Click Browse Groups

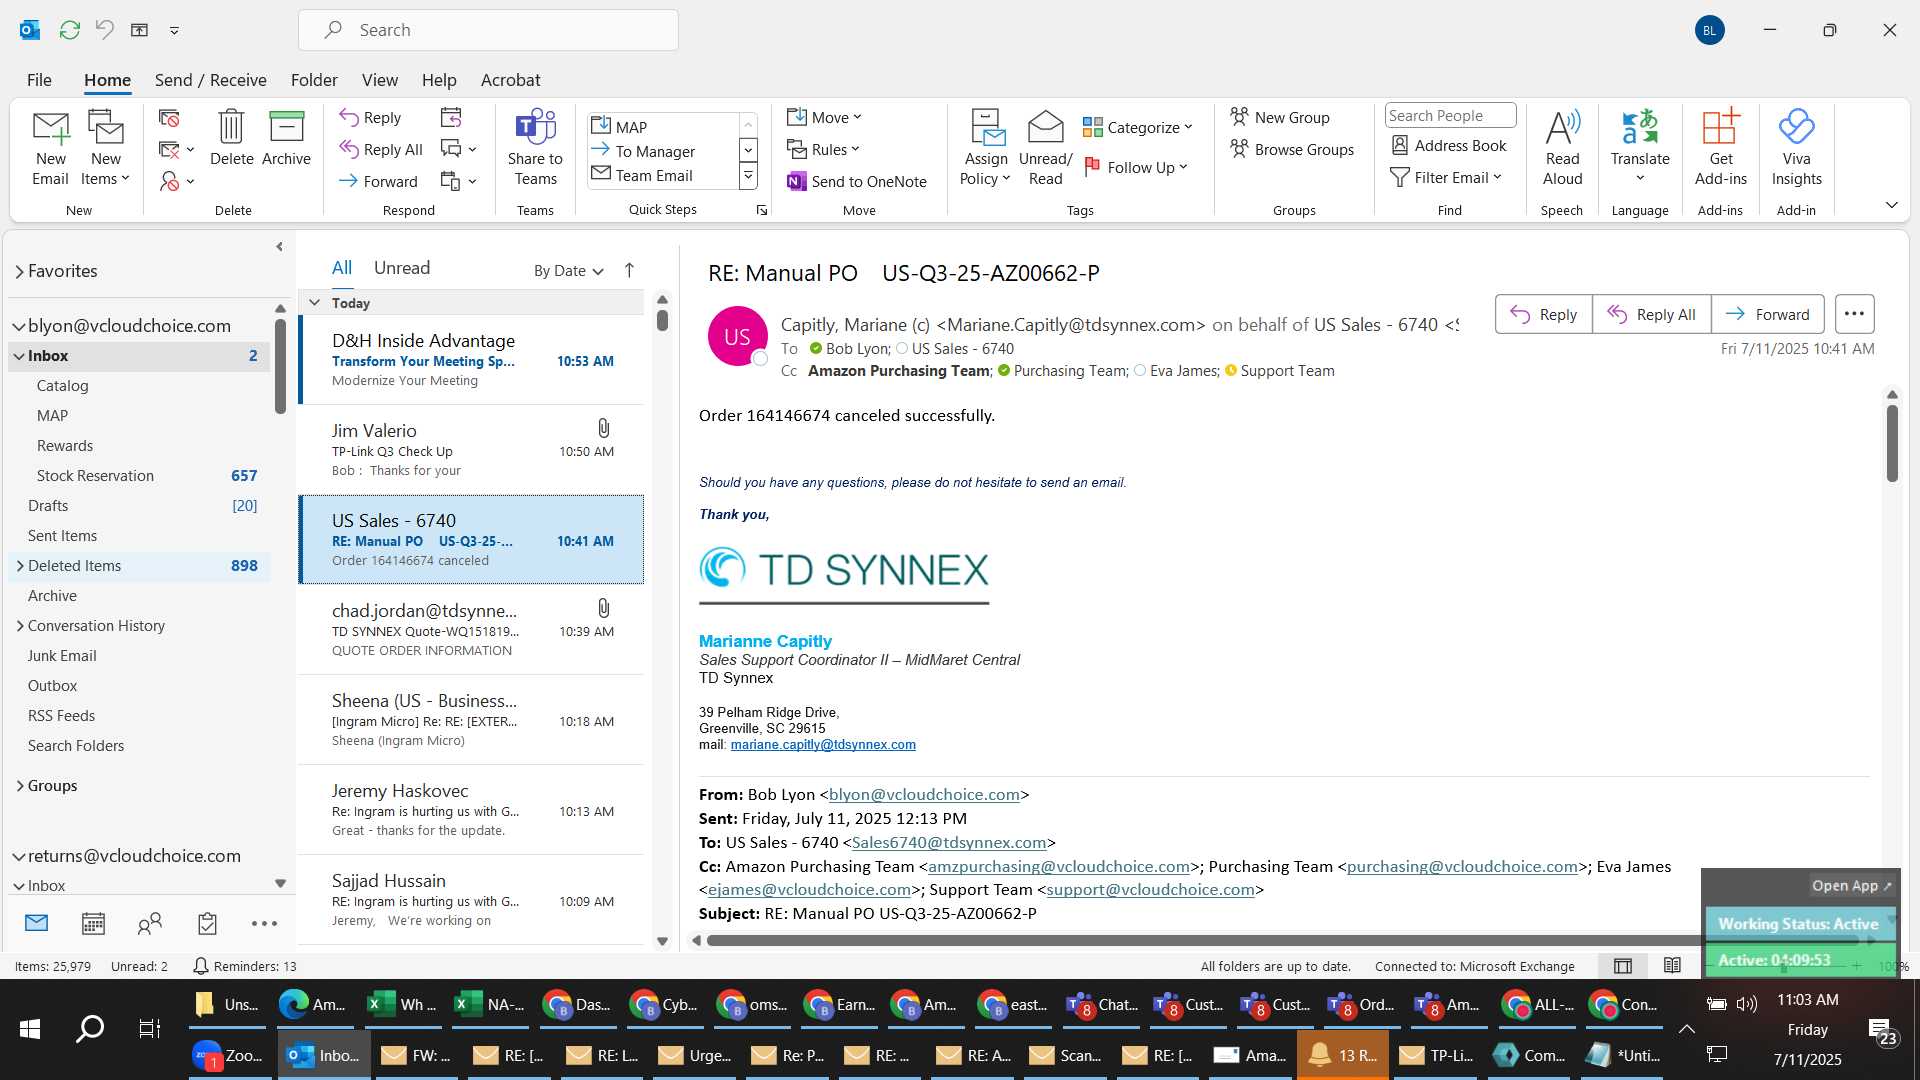pyautogui.click(x=1292, y=149)
